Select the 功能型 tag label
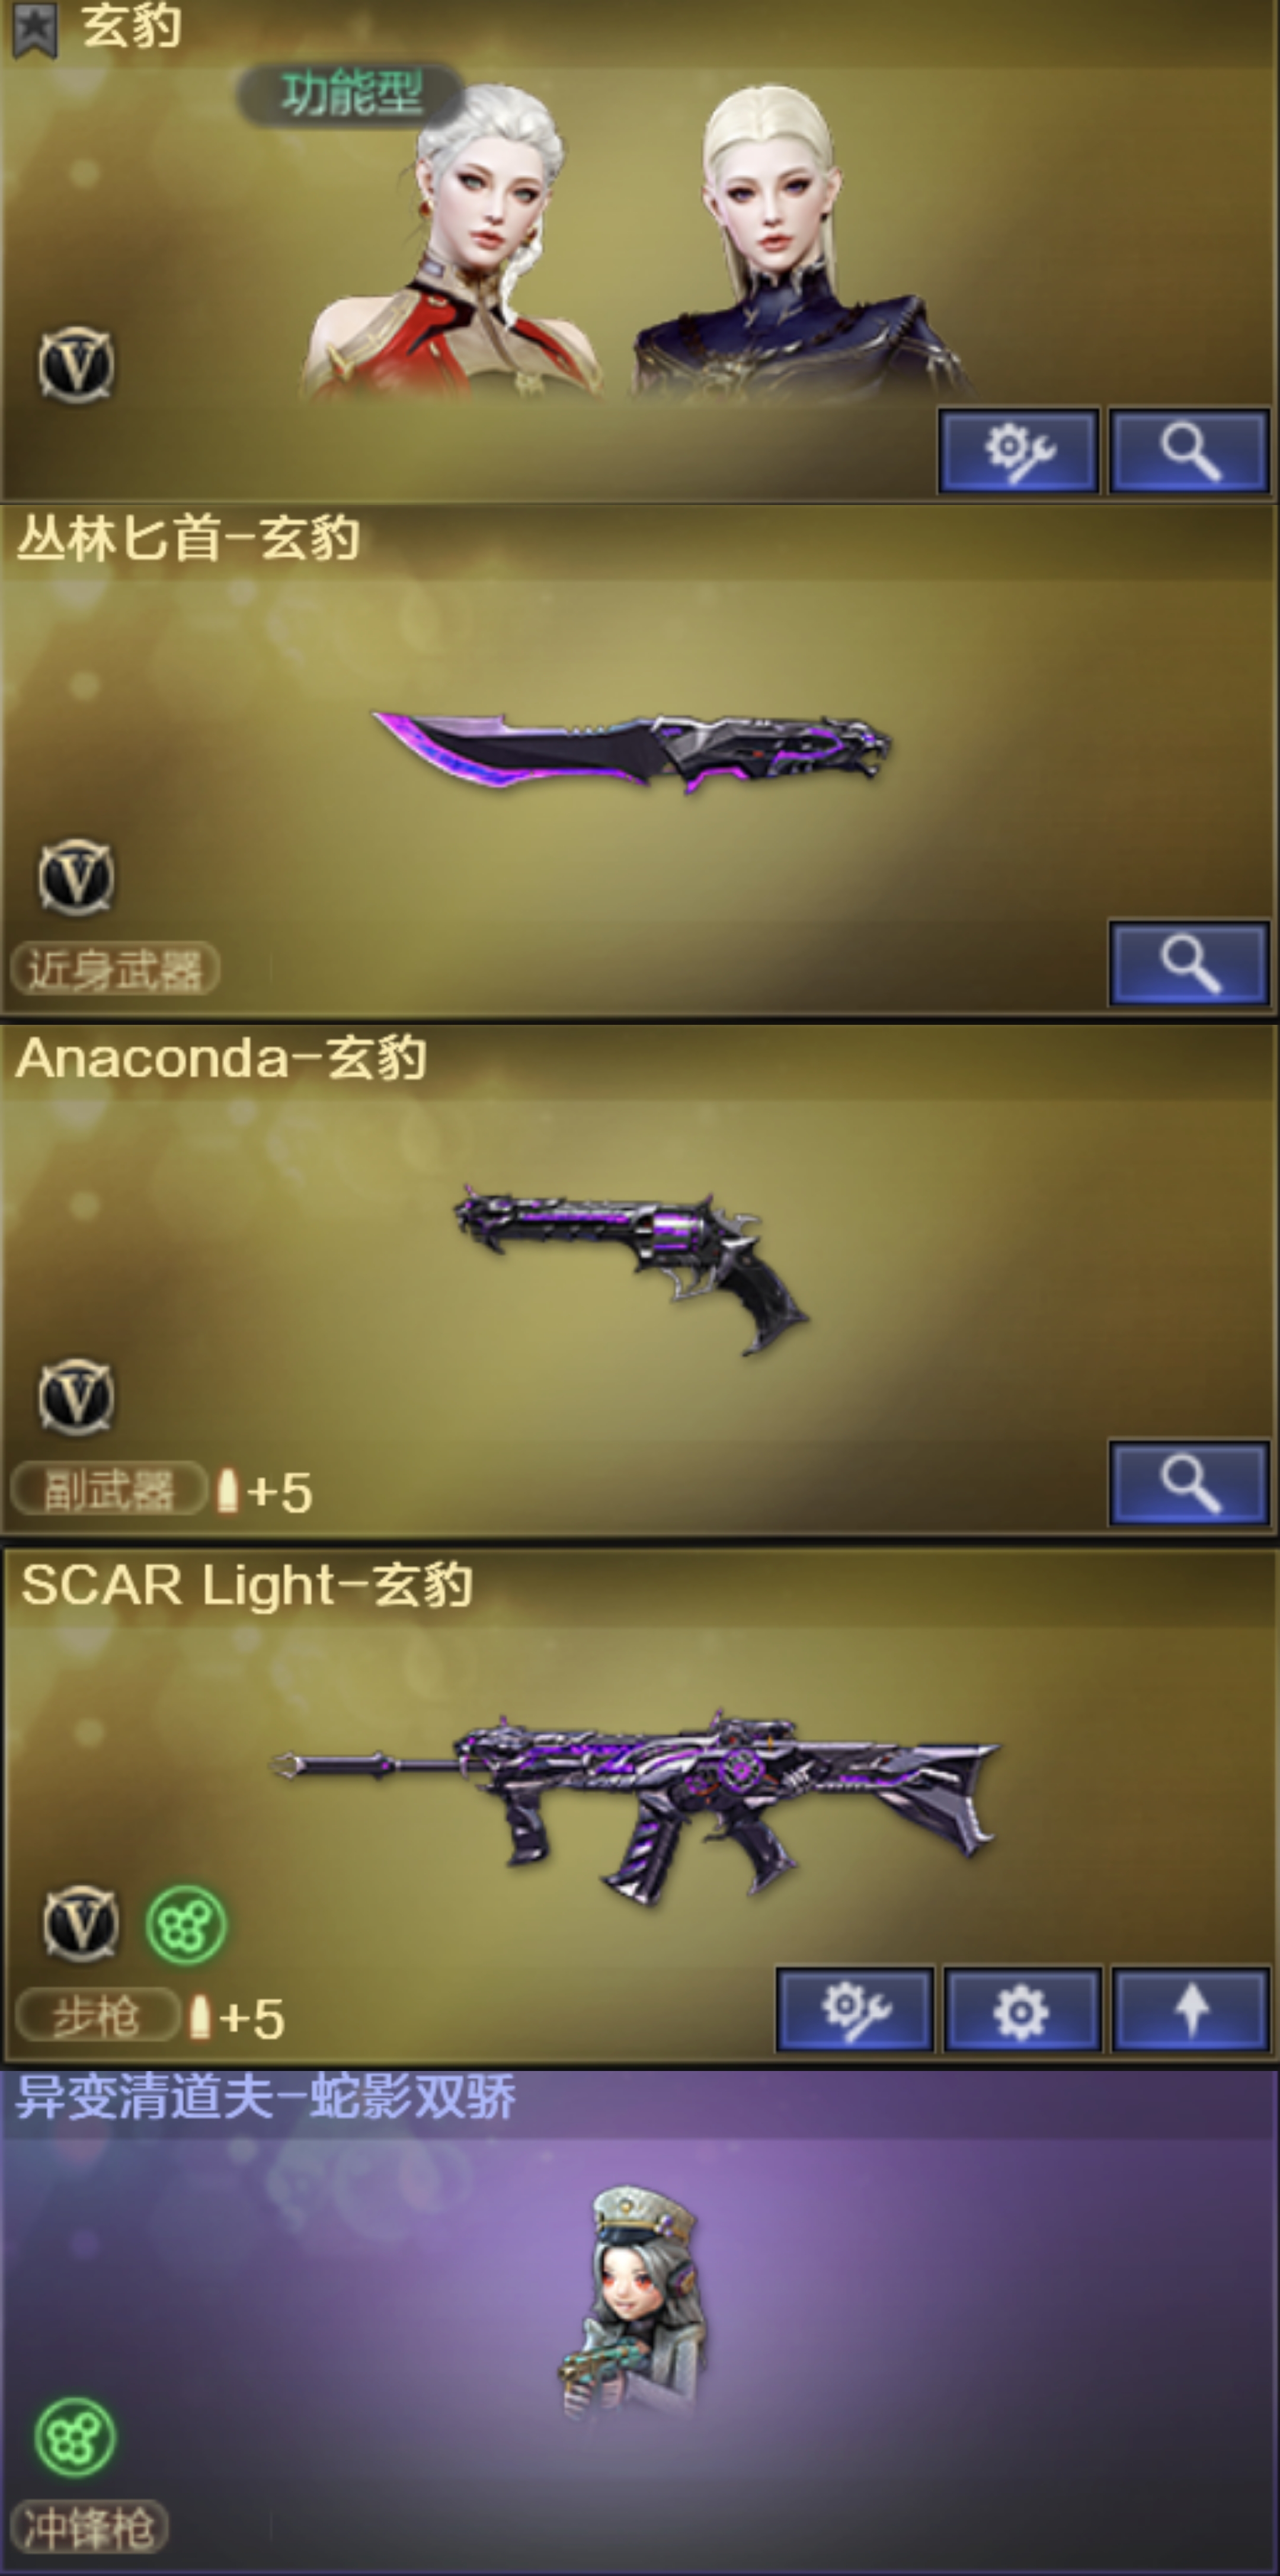Image resolution: width=1280 pixels, height=2576 pixels. pos(350,95)
